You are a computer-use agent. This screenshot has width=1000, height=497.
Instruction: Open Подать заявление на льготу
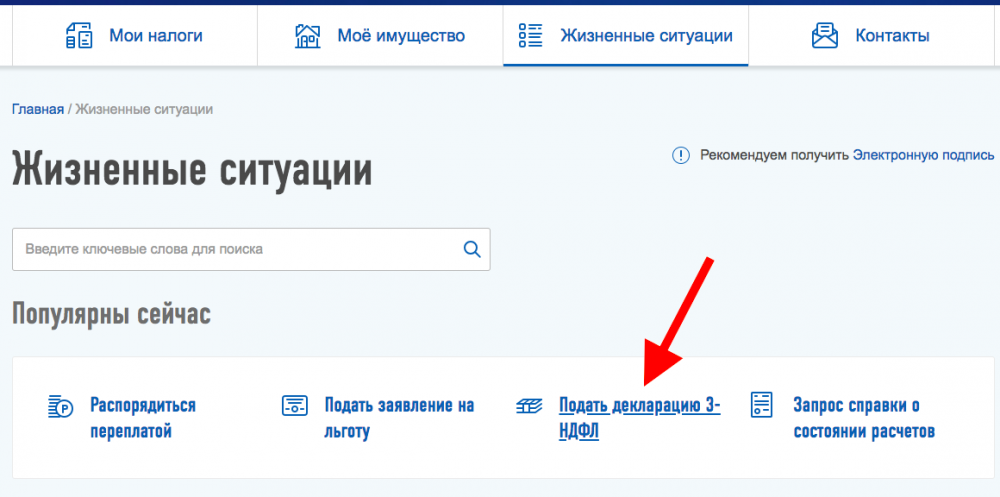pos(399,419)
